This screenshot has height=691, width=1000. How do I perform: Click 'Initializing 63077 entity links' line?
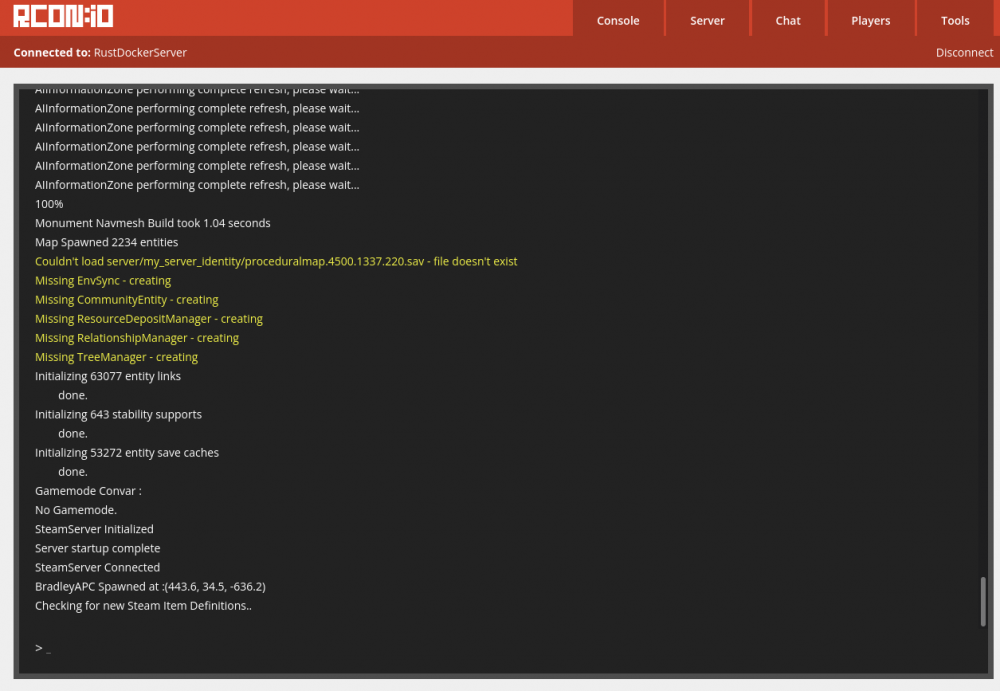click(108, 376)
